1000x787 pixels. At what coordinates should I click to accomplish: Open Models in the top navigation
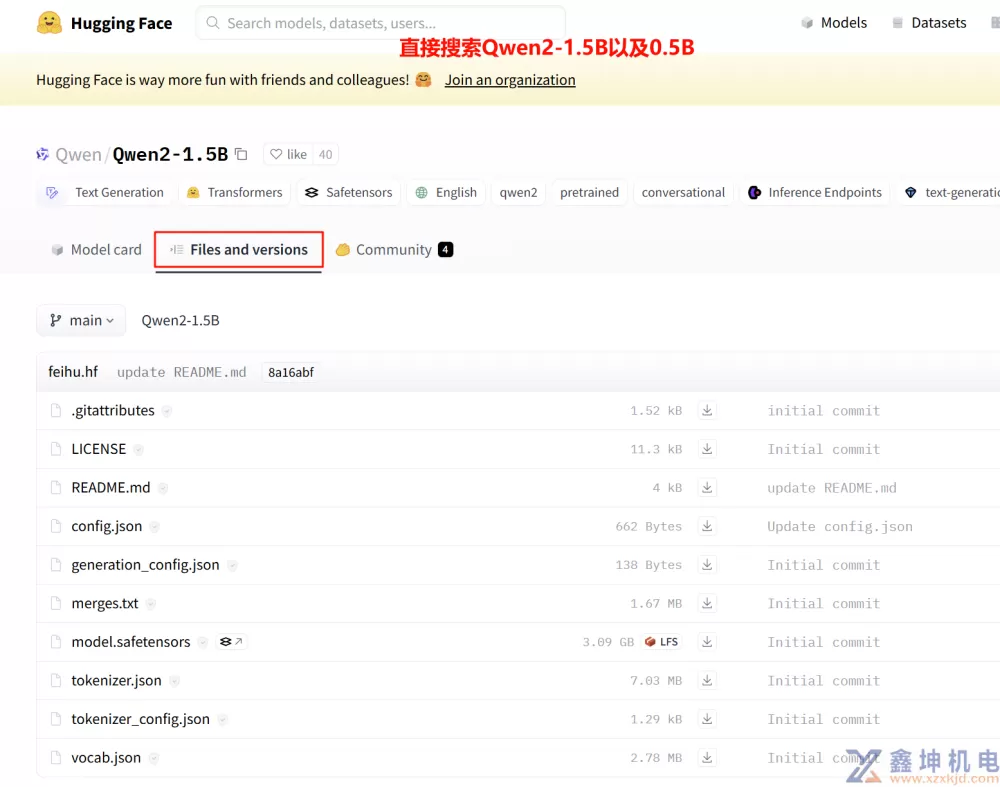coord(834,23)
